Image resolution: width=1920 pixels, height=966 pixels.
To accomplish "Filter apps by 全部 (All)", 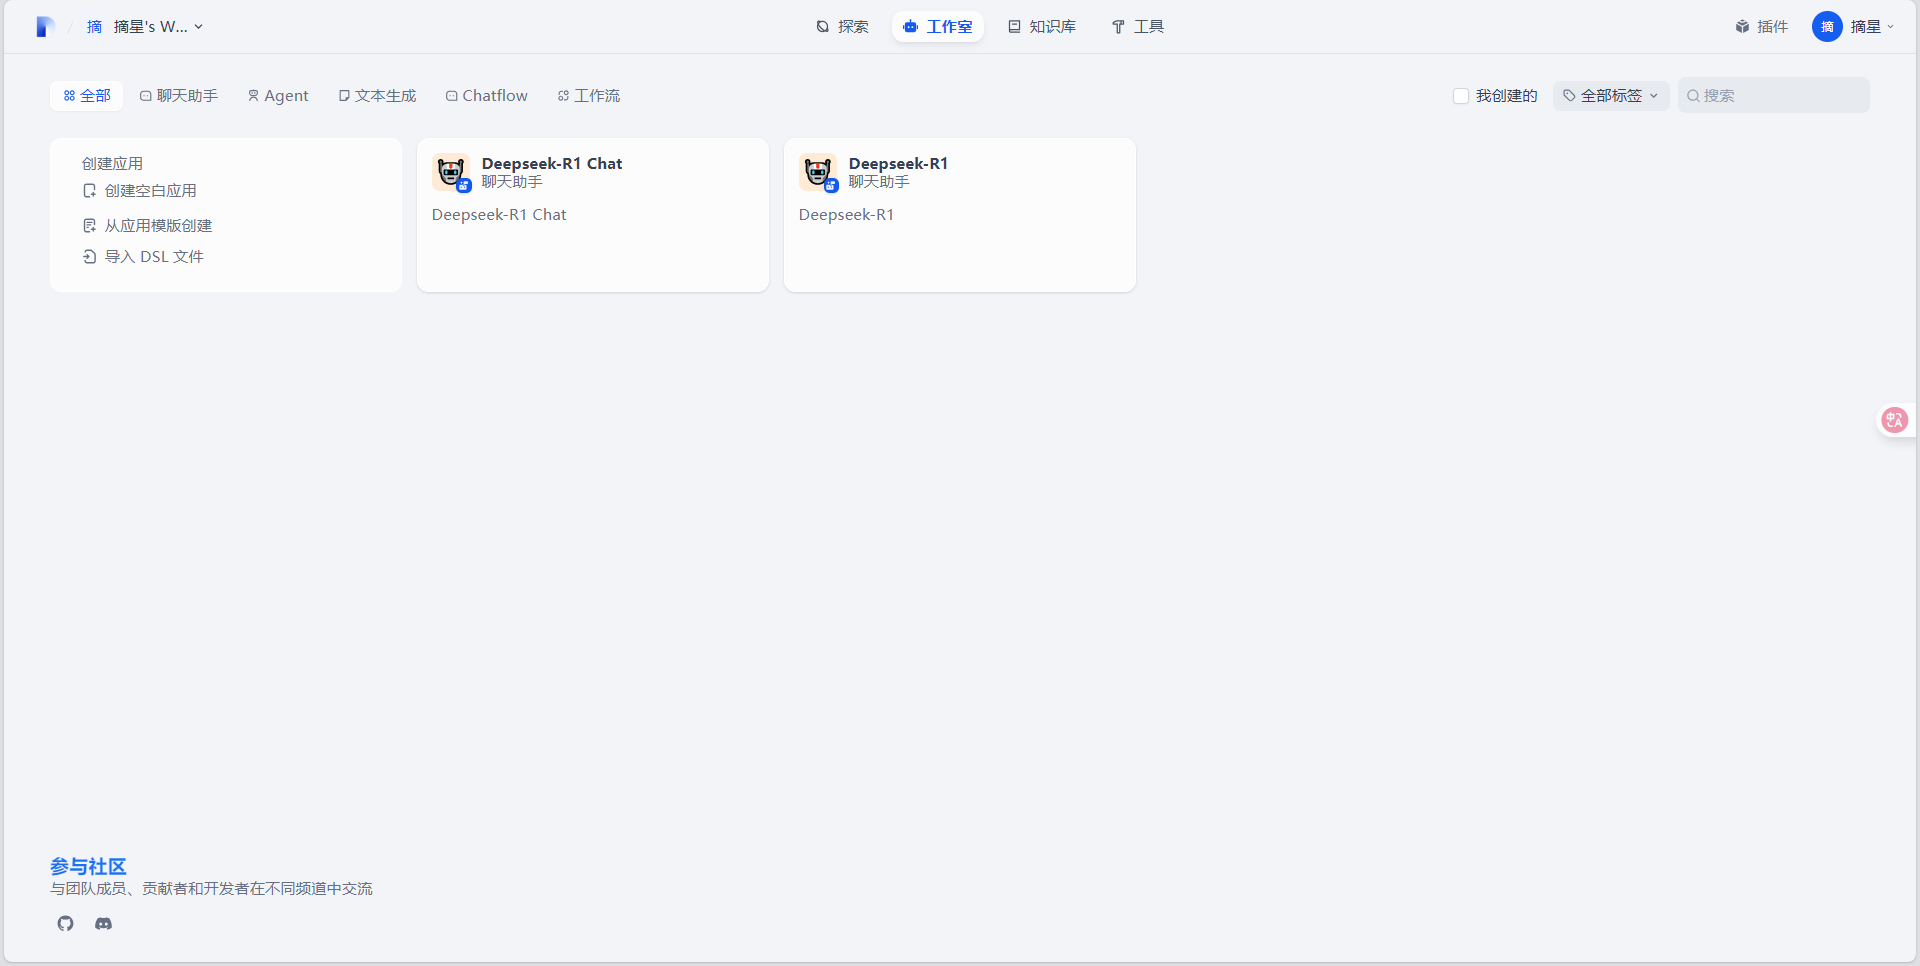I will coord(87,96).
